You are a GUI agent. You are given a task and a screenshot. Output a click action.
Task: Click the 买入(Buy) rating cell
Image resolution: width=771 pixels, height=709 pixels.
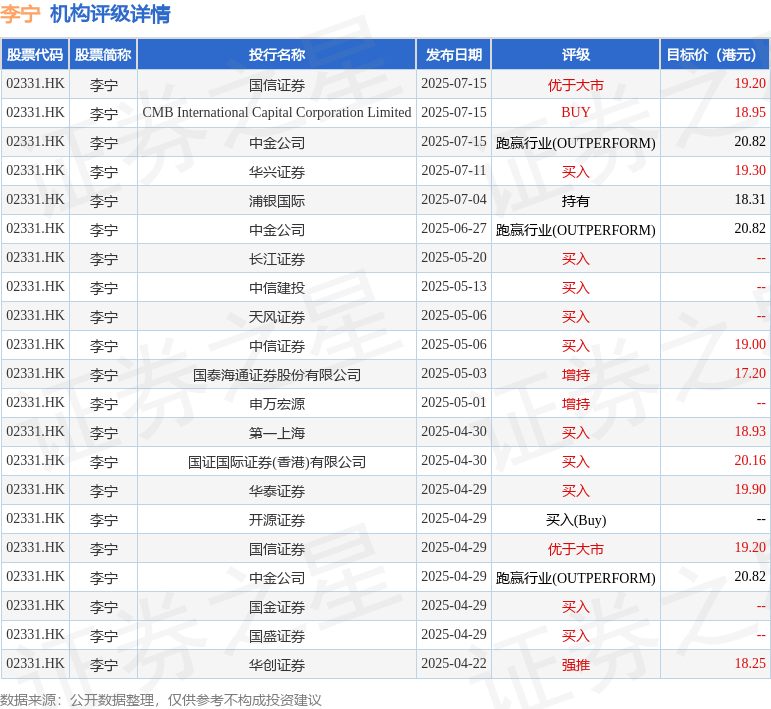coord(576,520)
